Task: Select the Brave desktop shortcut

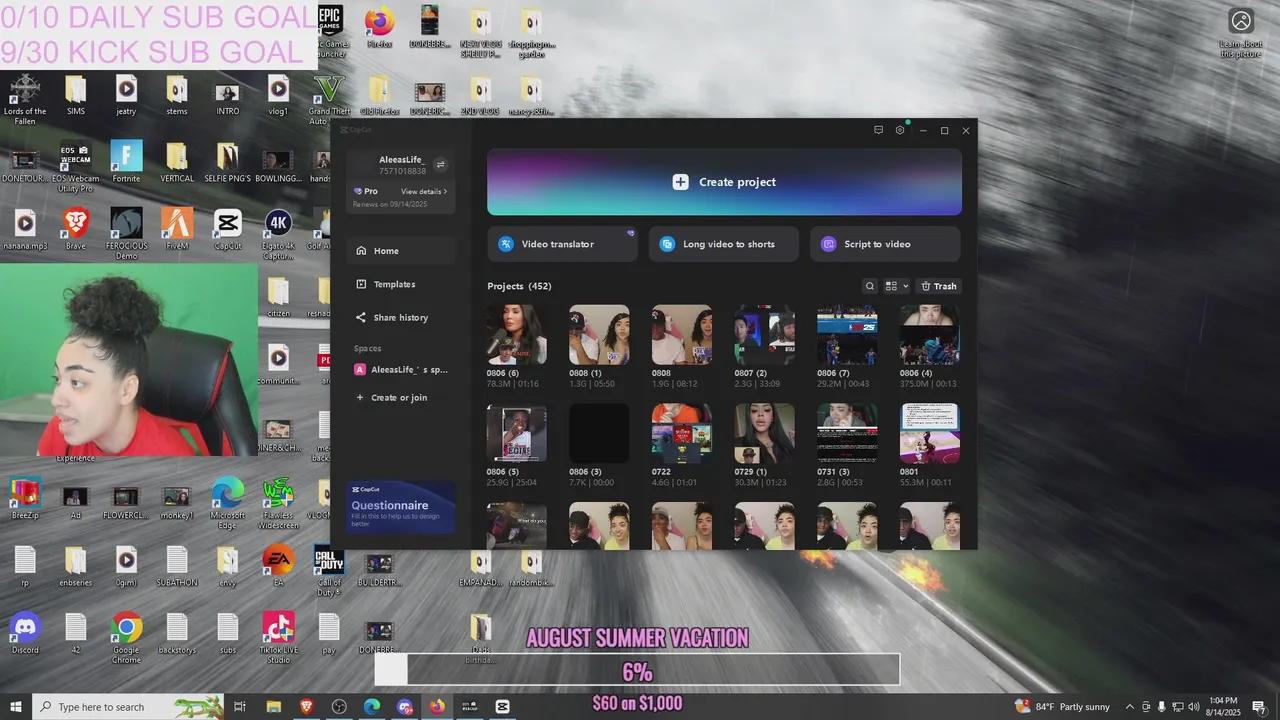Action: [x=75, y=229]
